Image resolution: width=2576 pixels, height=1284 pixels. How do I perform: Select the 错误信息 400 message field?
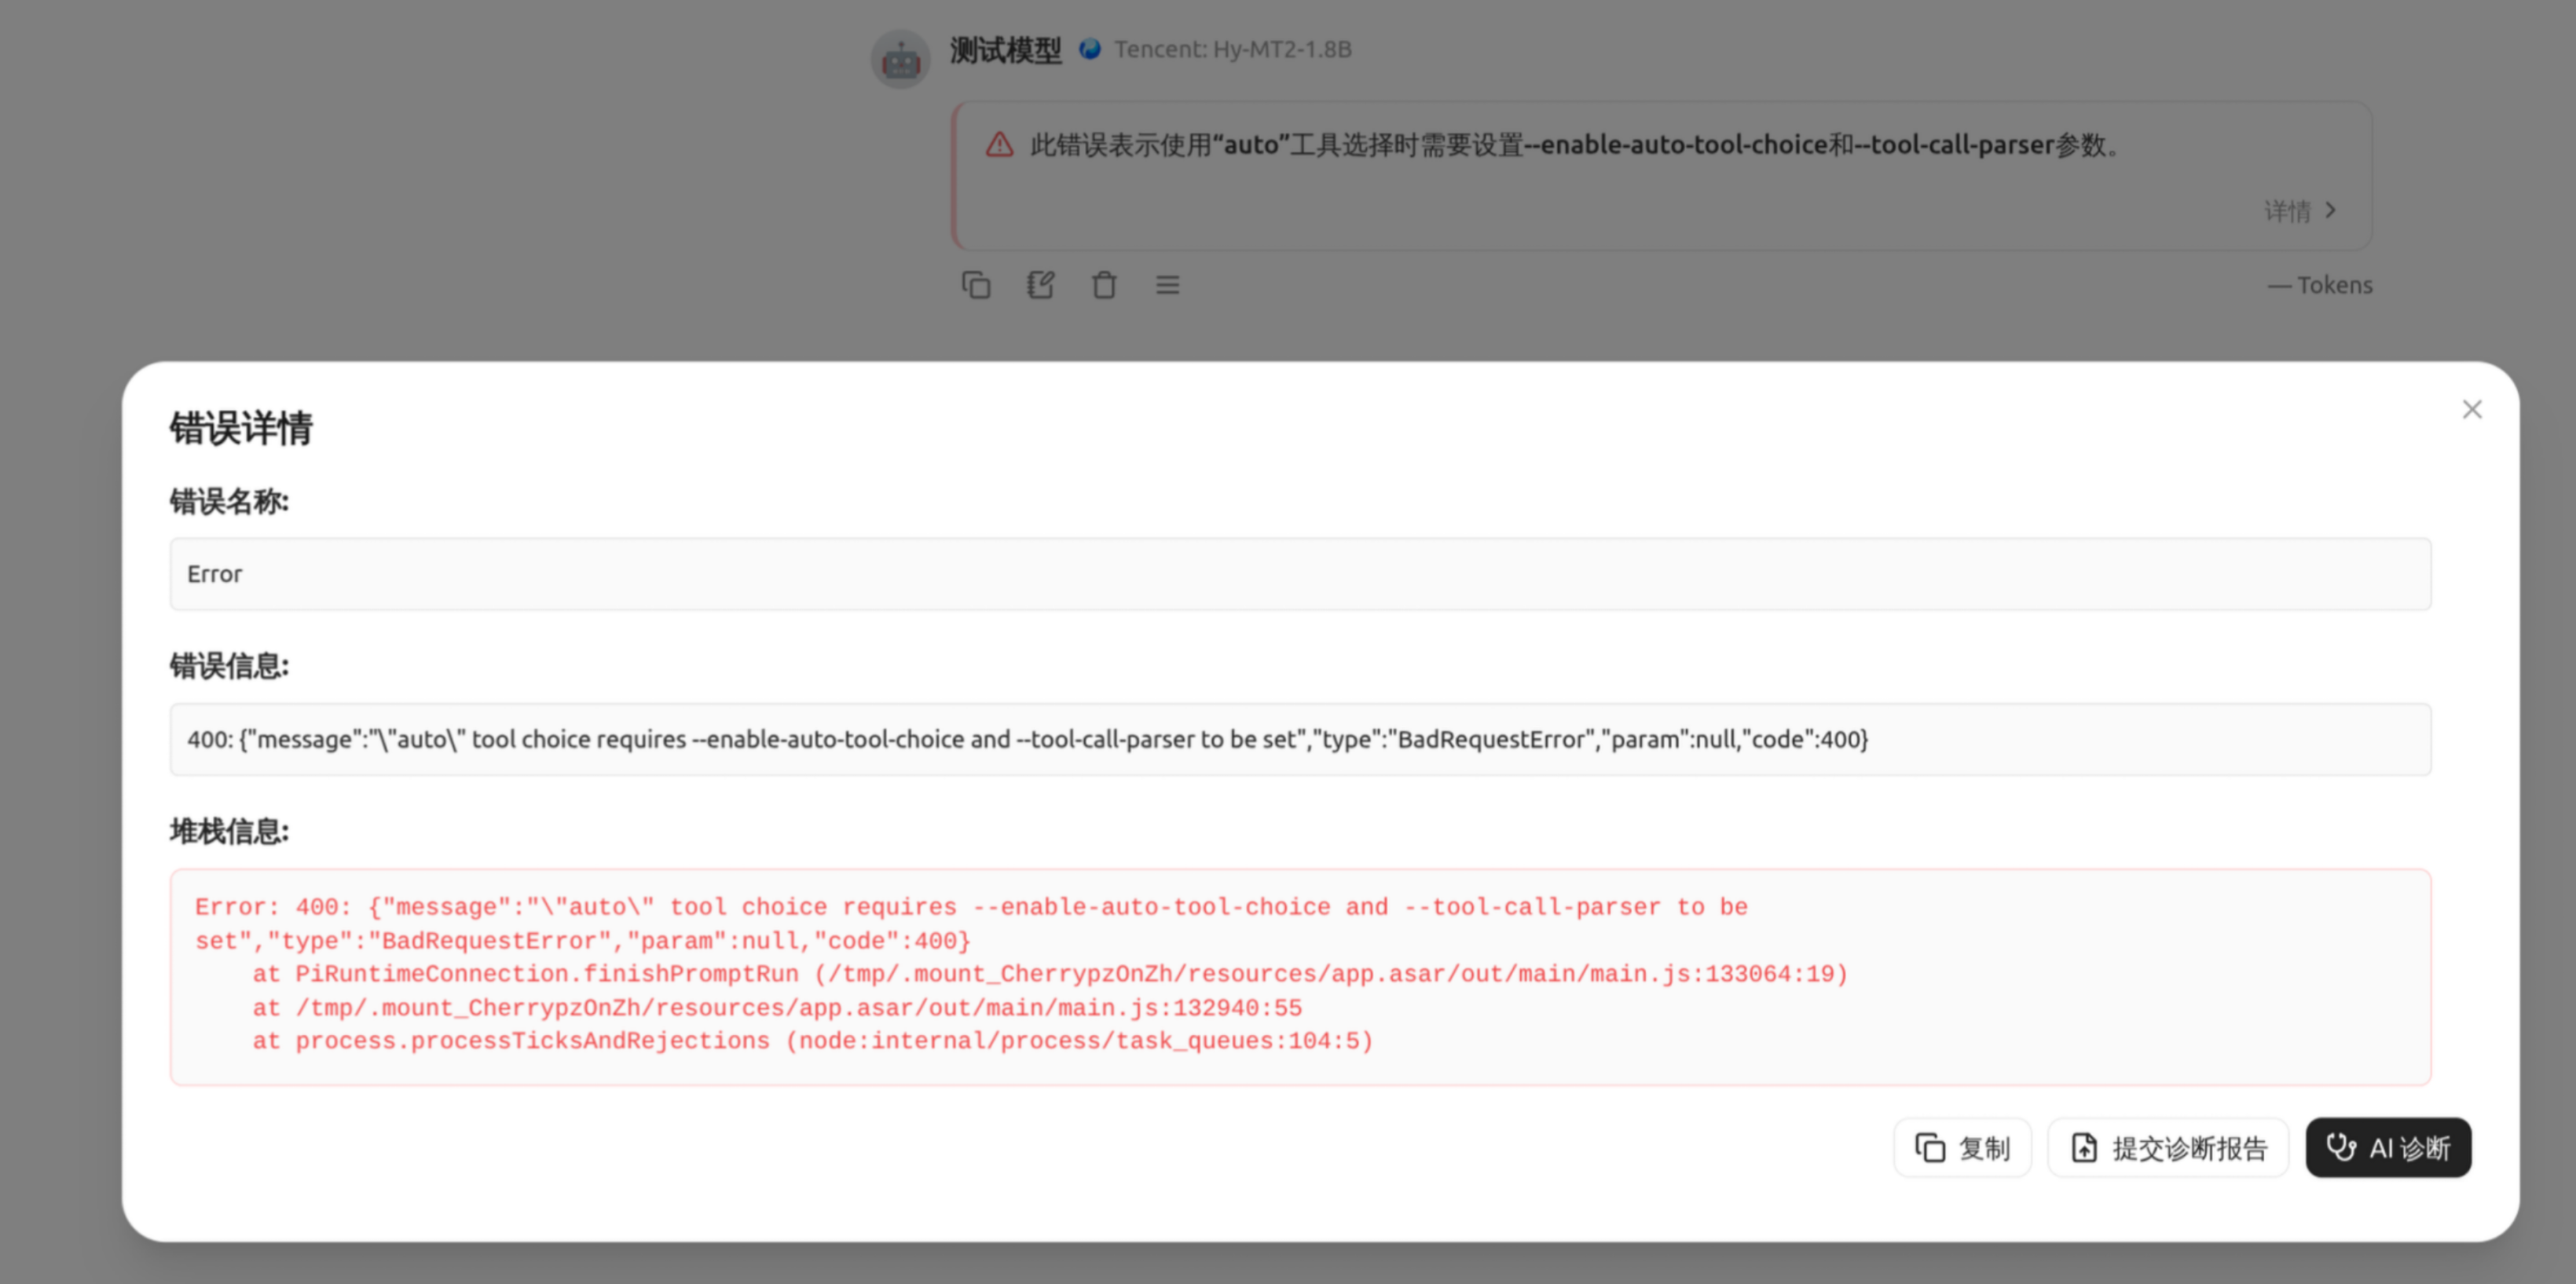(x=1300, y=739)
